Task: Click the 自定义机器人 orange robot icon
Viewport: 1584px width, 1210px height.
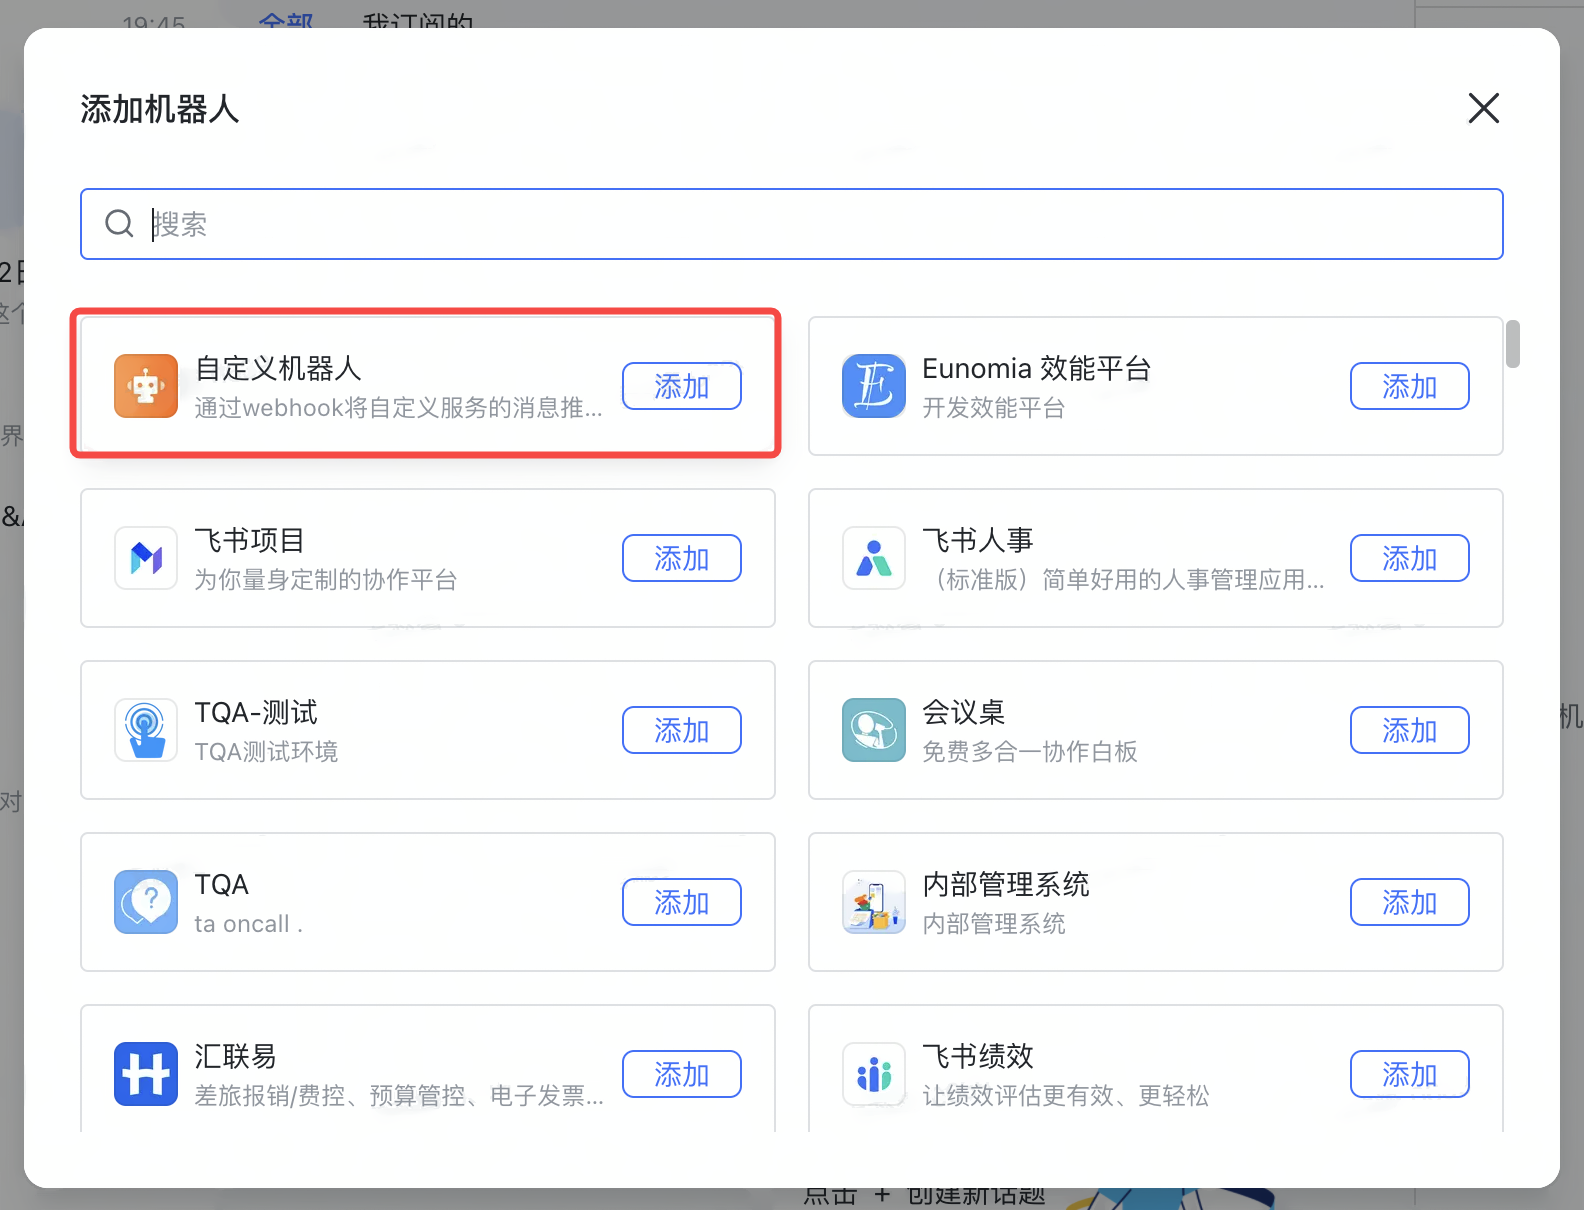Action: [146, 386]
